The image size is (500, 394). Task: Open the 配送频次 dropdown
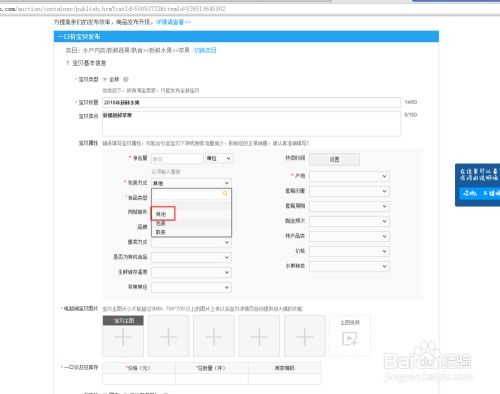(349, 221)
